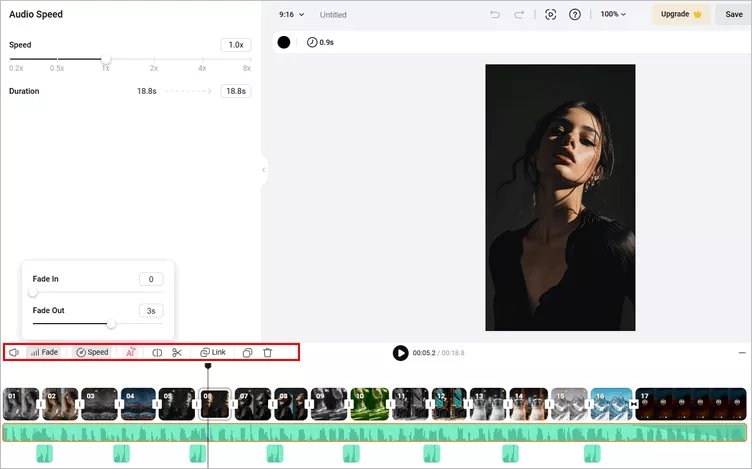Viewport: 752px width, 469px height.
Task: Click the Save button
Action: point(734,14)
